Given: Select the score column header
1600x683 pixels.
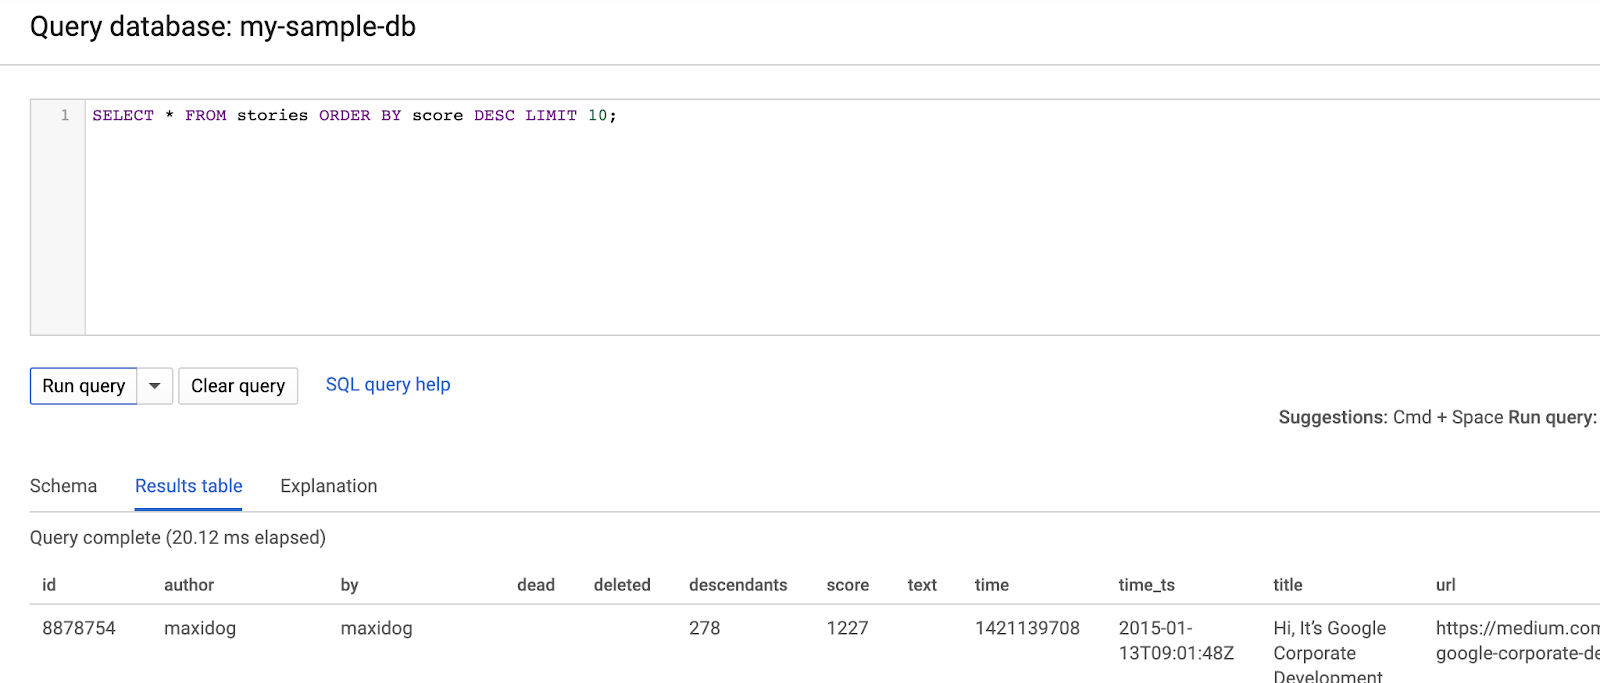Looking at the screenshot, I should [x=847, y=585].
